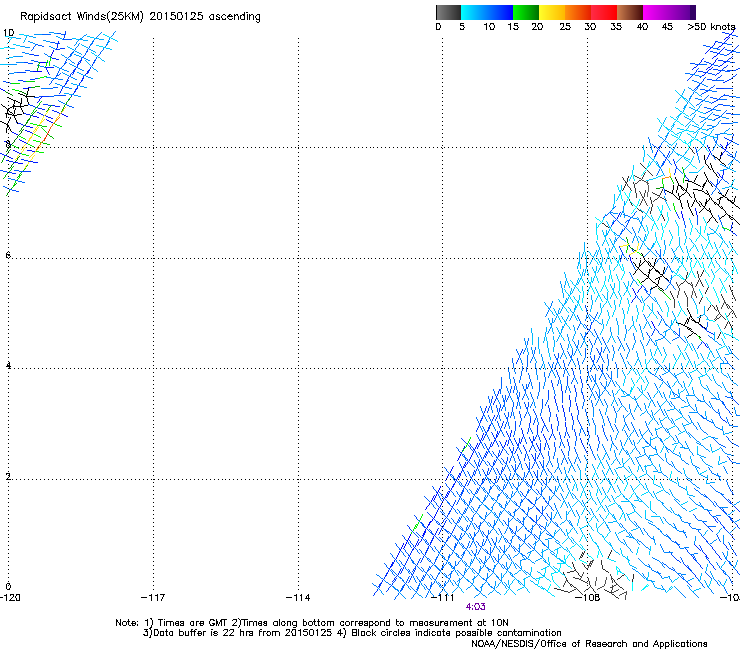
Task: Select the red 30–35 knots legend swatch
Action: (604, 12)
